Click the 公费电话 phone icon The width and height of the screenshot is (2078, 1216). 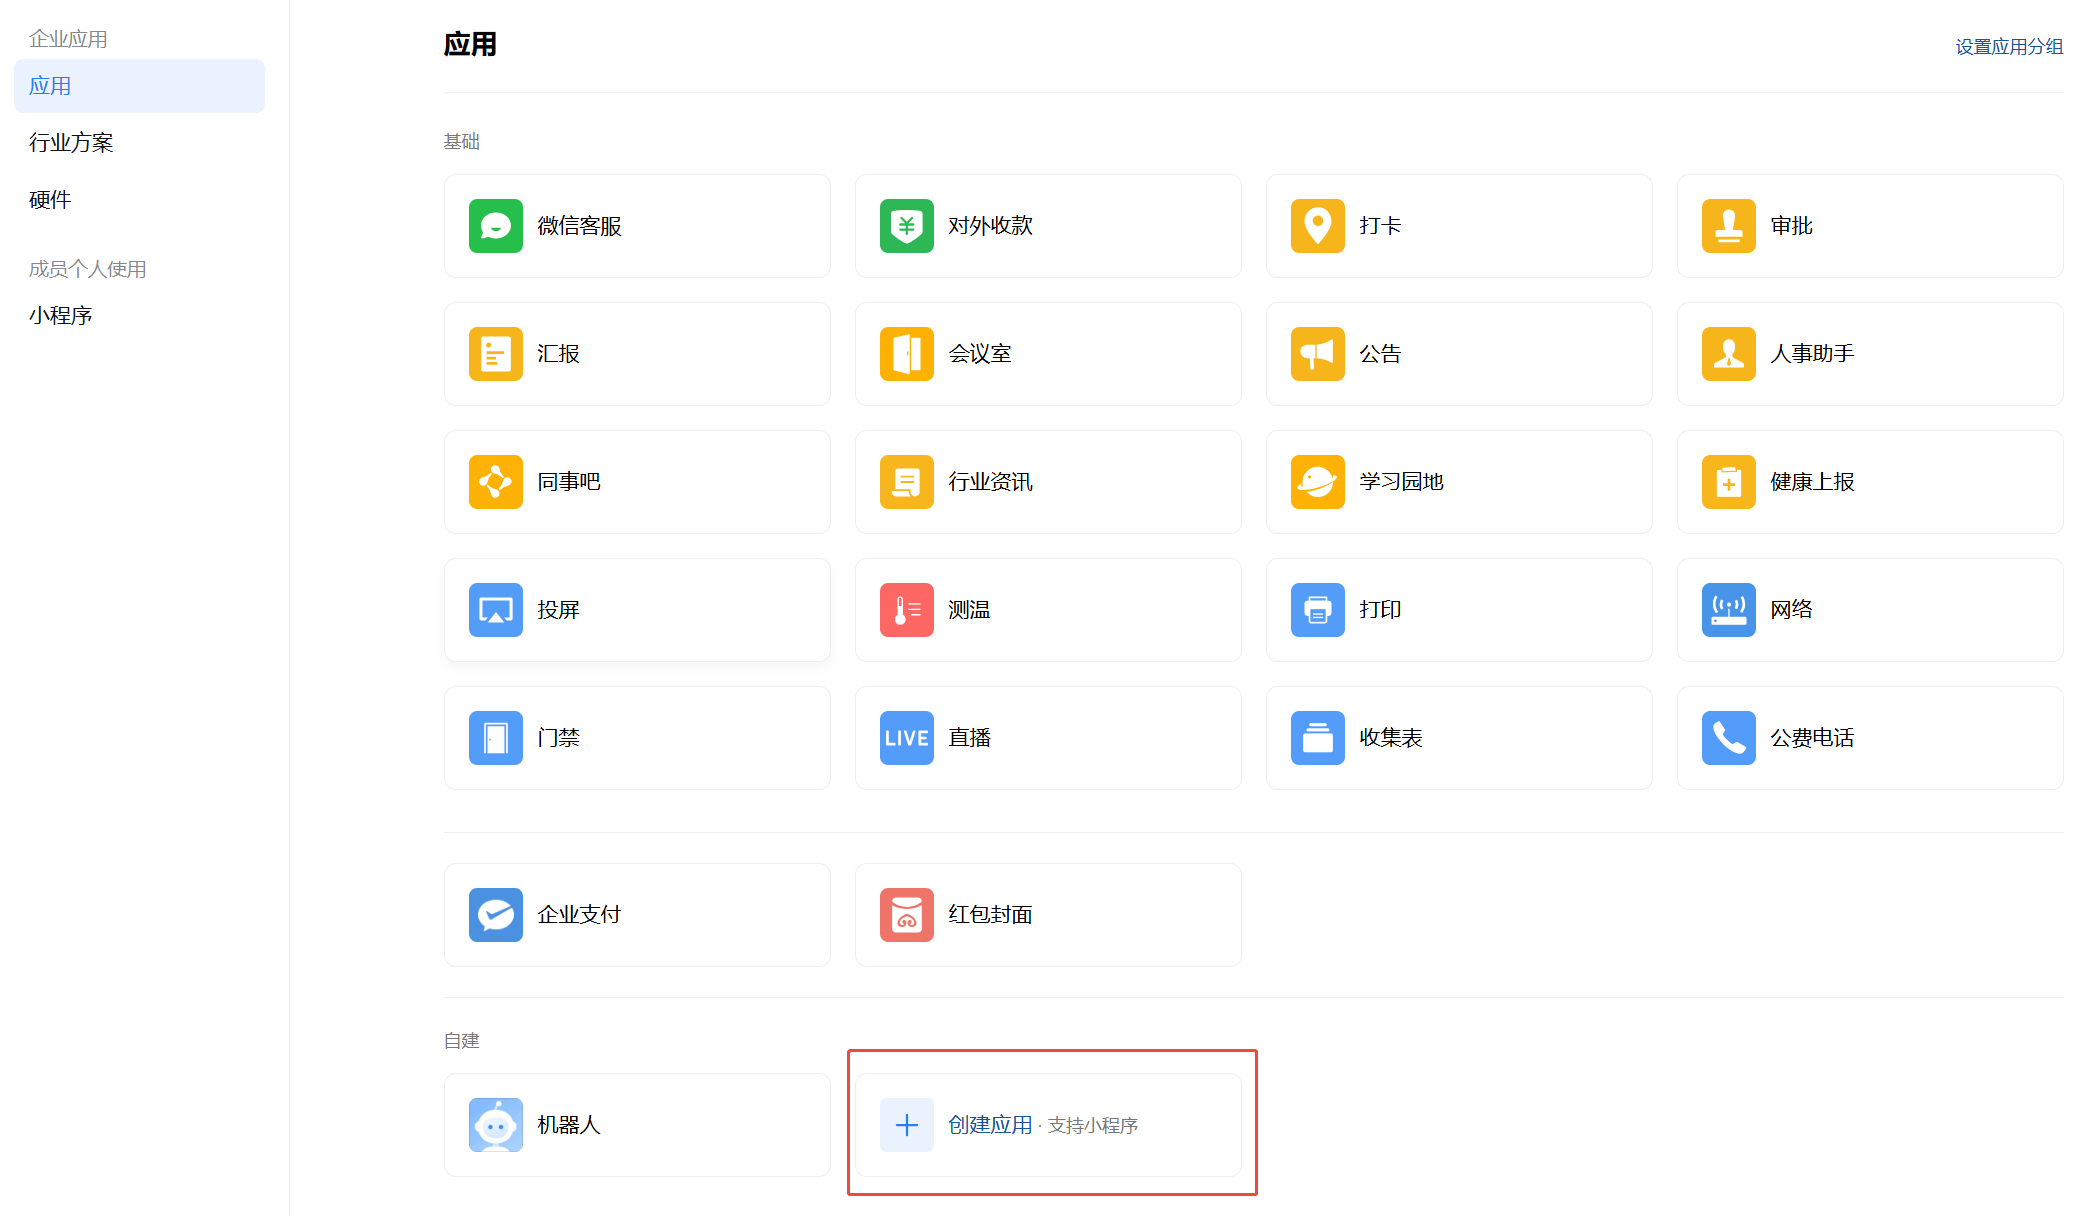tap(1728, 738)
